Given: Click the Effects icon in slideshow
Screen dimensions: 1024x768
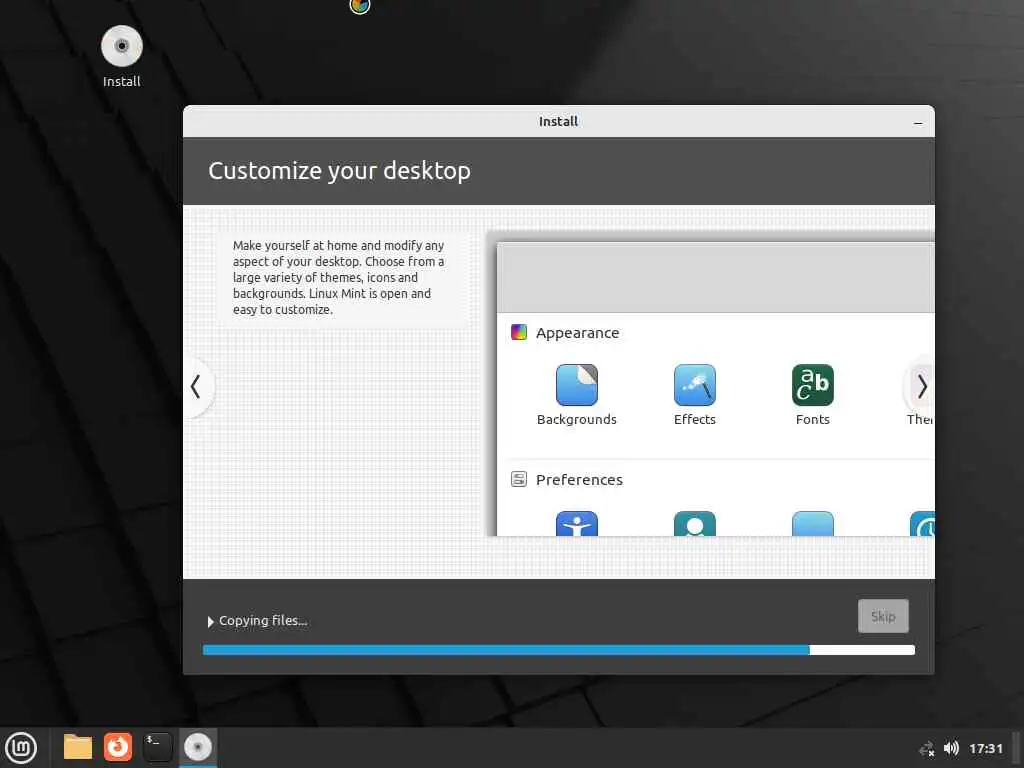Looking at the screenshot, I should click(x=695, y=385).
